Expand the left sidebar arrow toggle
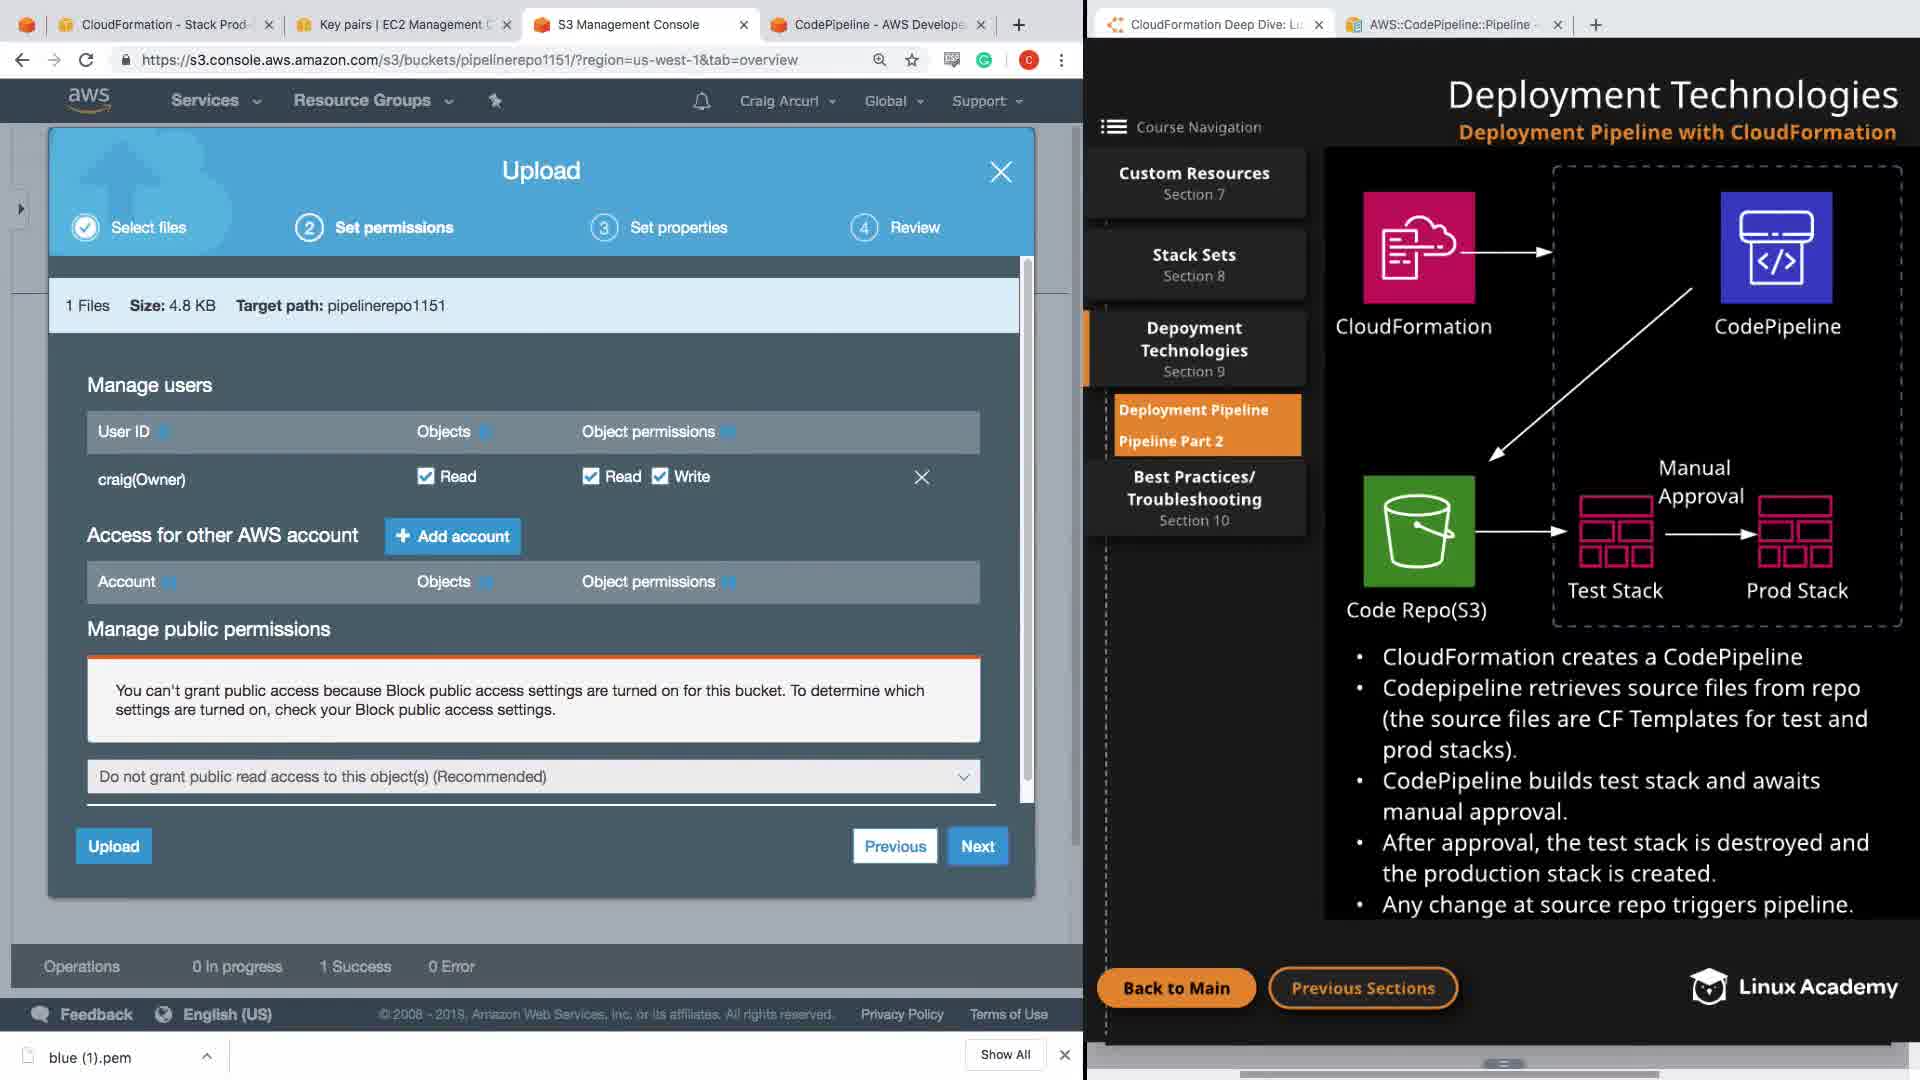 coord(21,209)
